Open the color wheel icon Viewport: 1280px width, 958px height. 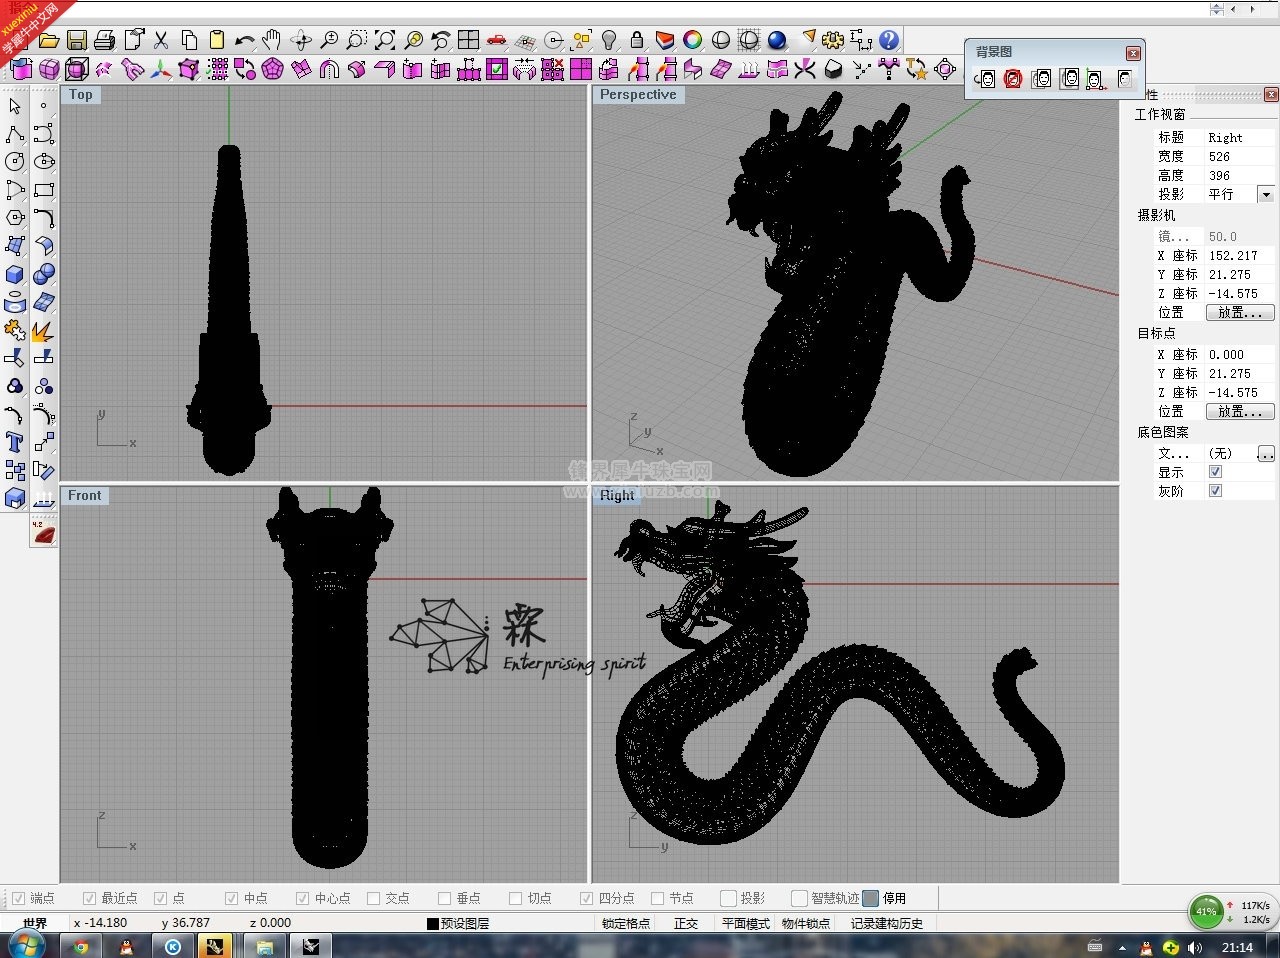pyautogui.click(x=693, y=41)
